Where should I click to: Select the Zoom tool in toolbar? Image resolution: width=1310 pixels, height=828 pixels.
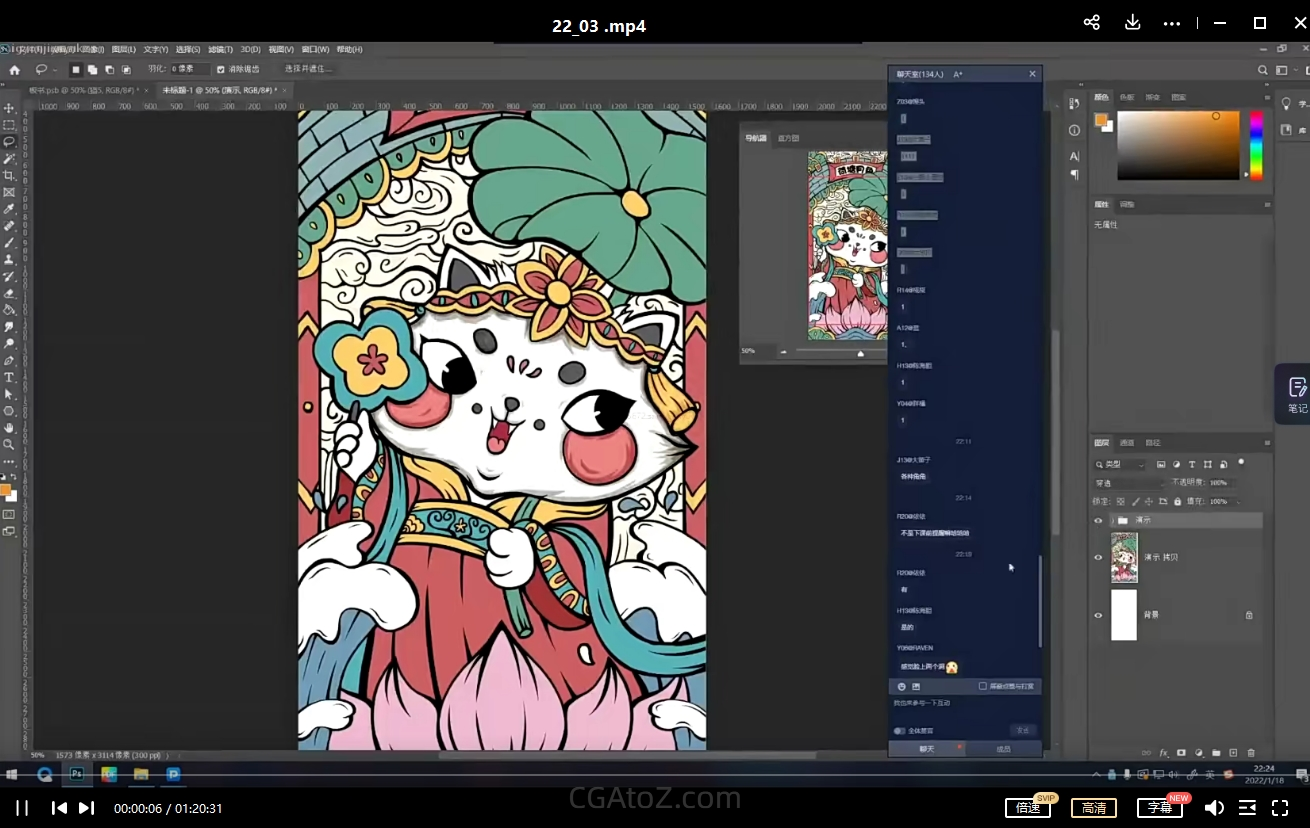click(9, 444)
